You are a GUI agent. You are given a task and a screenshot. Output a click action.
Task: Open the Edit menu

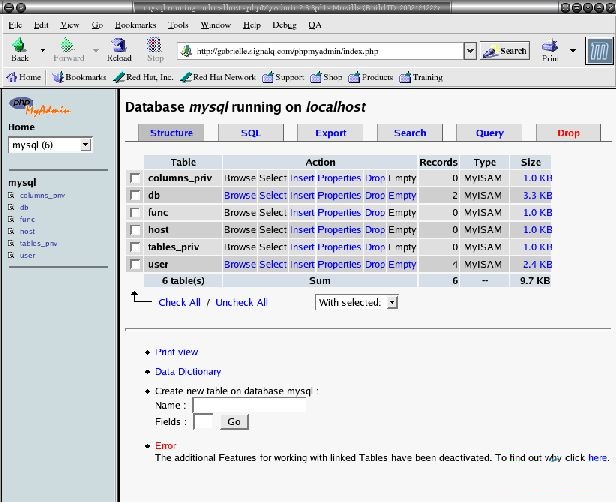coord(41,25)
